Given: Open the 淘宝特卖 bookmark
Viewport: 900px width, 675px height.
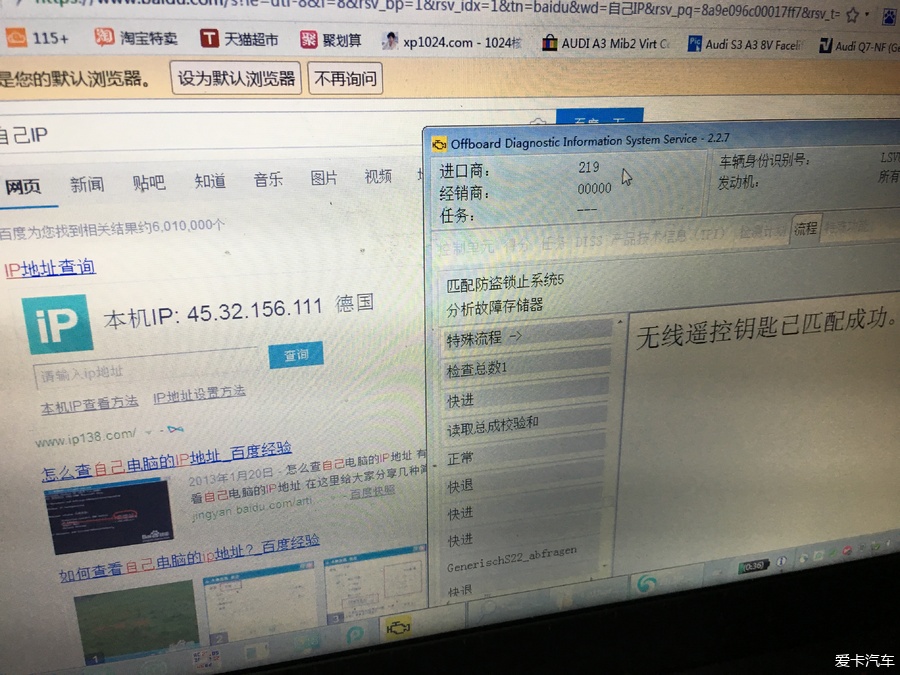Looking at the screenshot, I should click(x=136, y=38).
